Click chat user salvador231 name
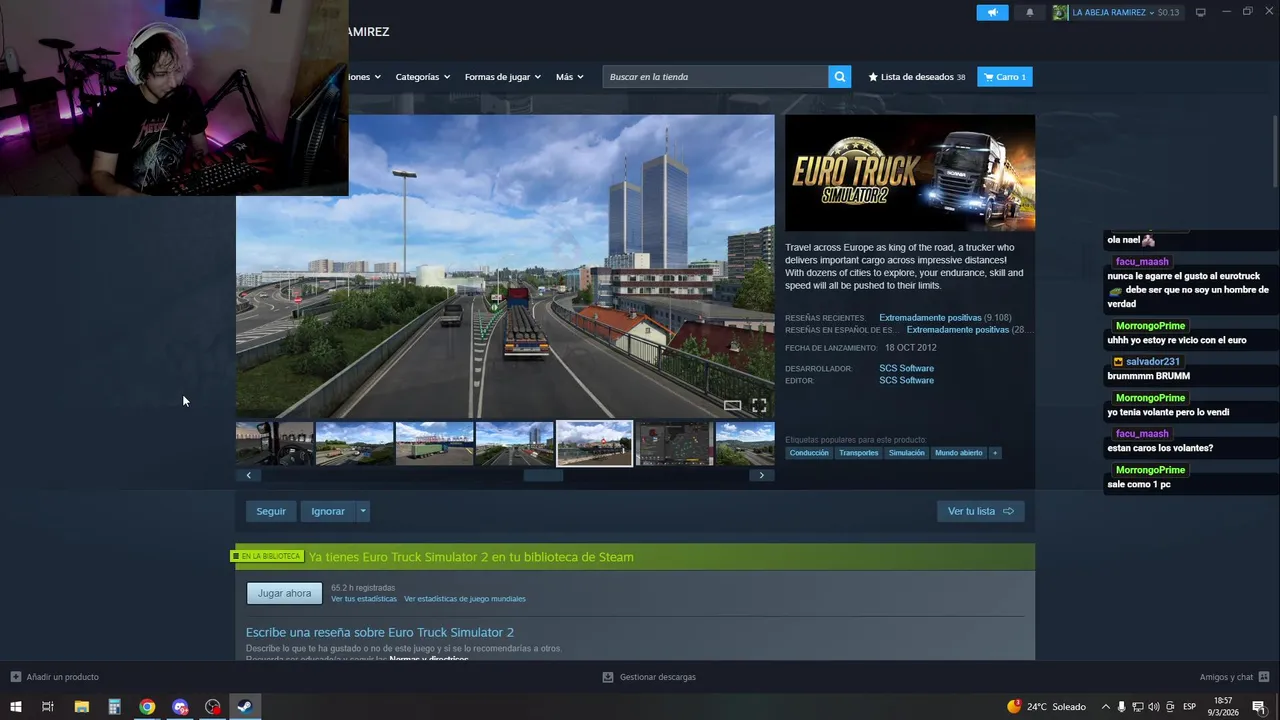The width and height of the screenshot is (1280, 720). click(1152, 362)
